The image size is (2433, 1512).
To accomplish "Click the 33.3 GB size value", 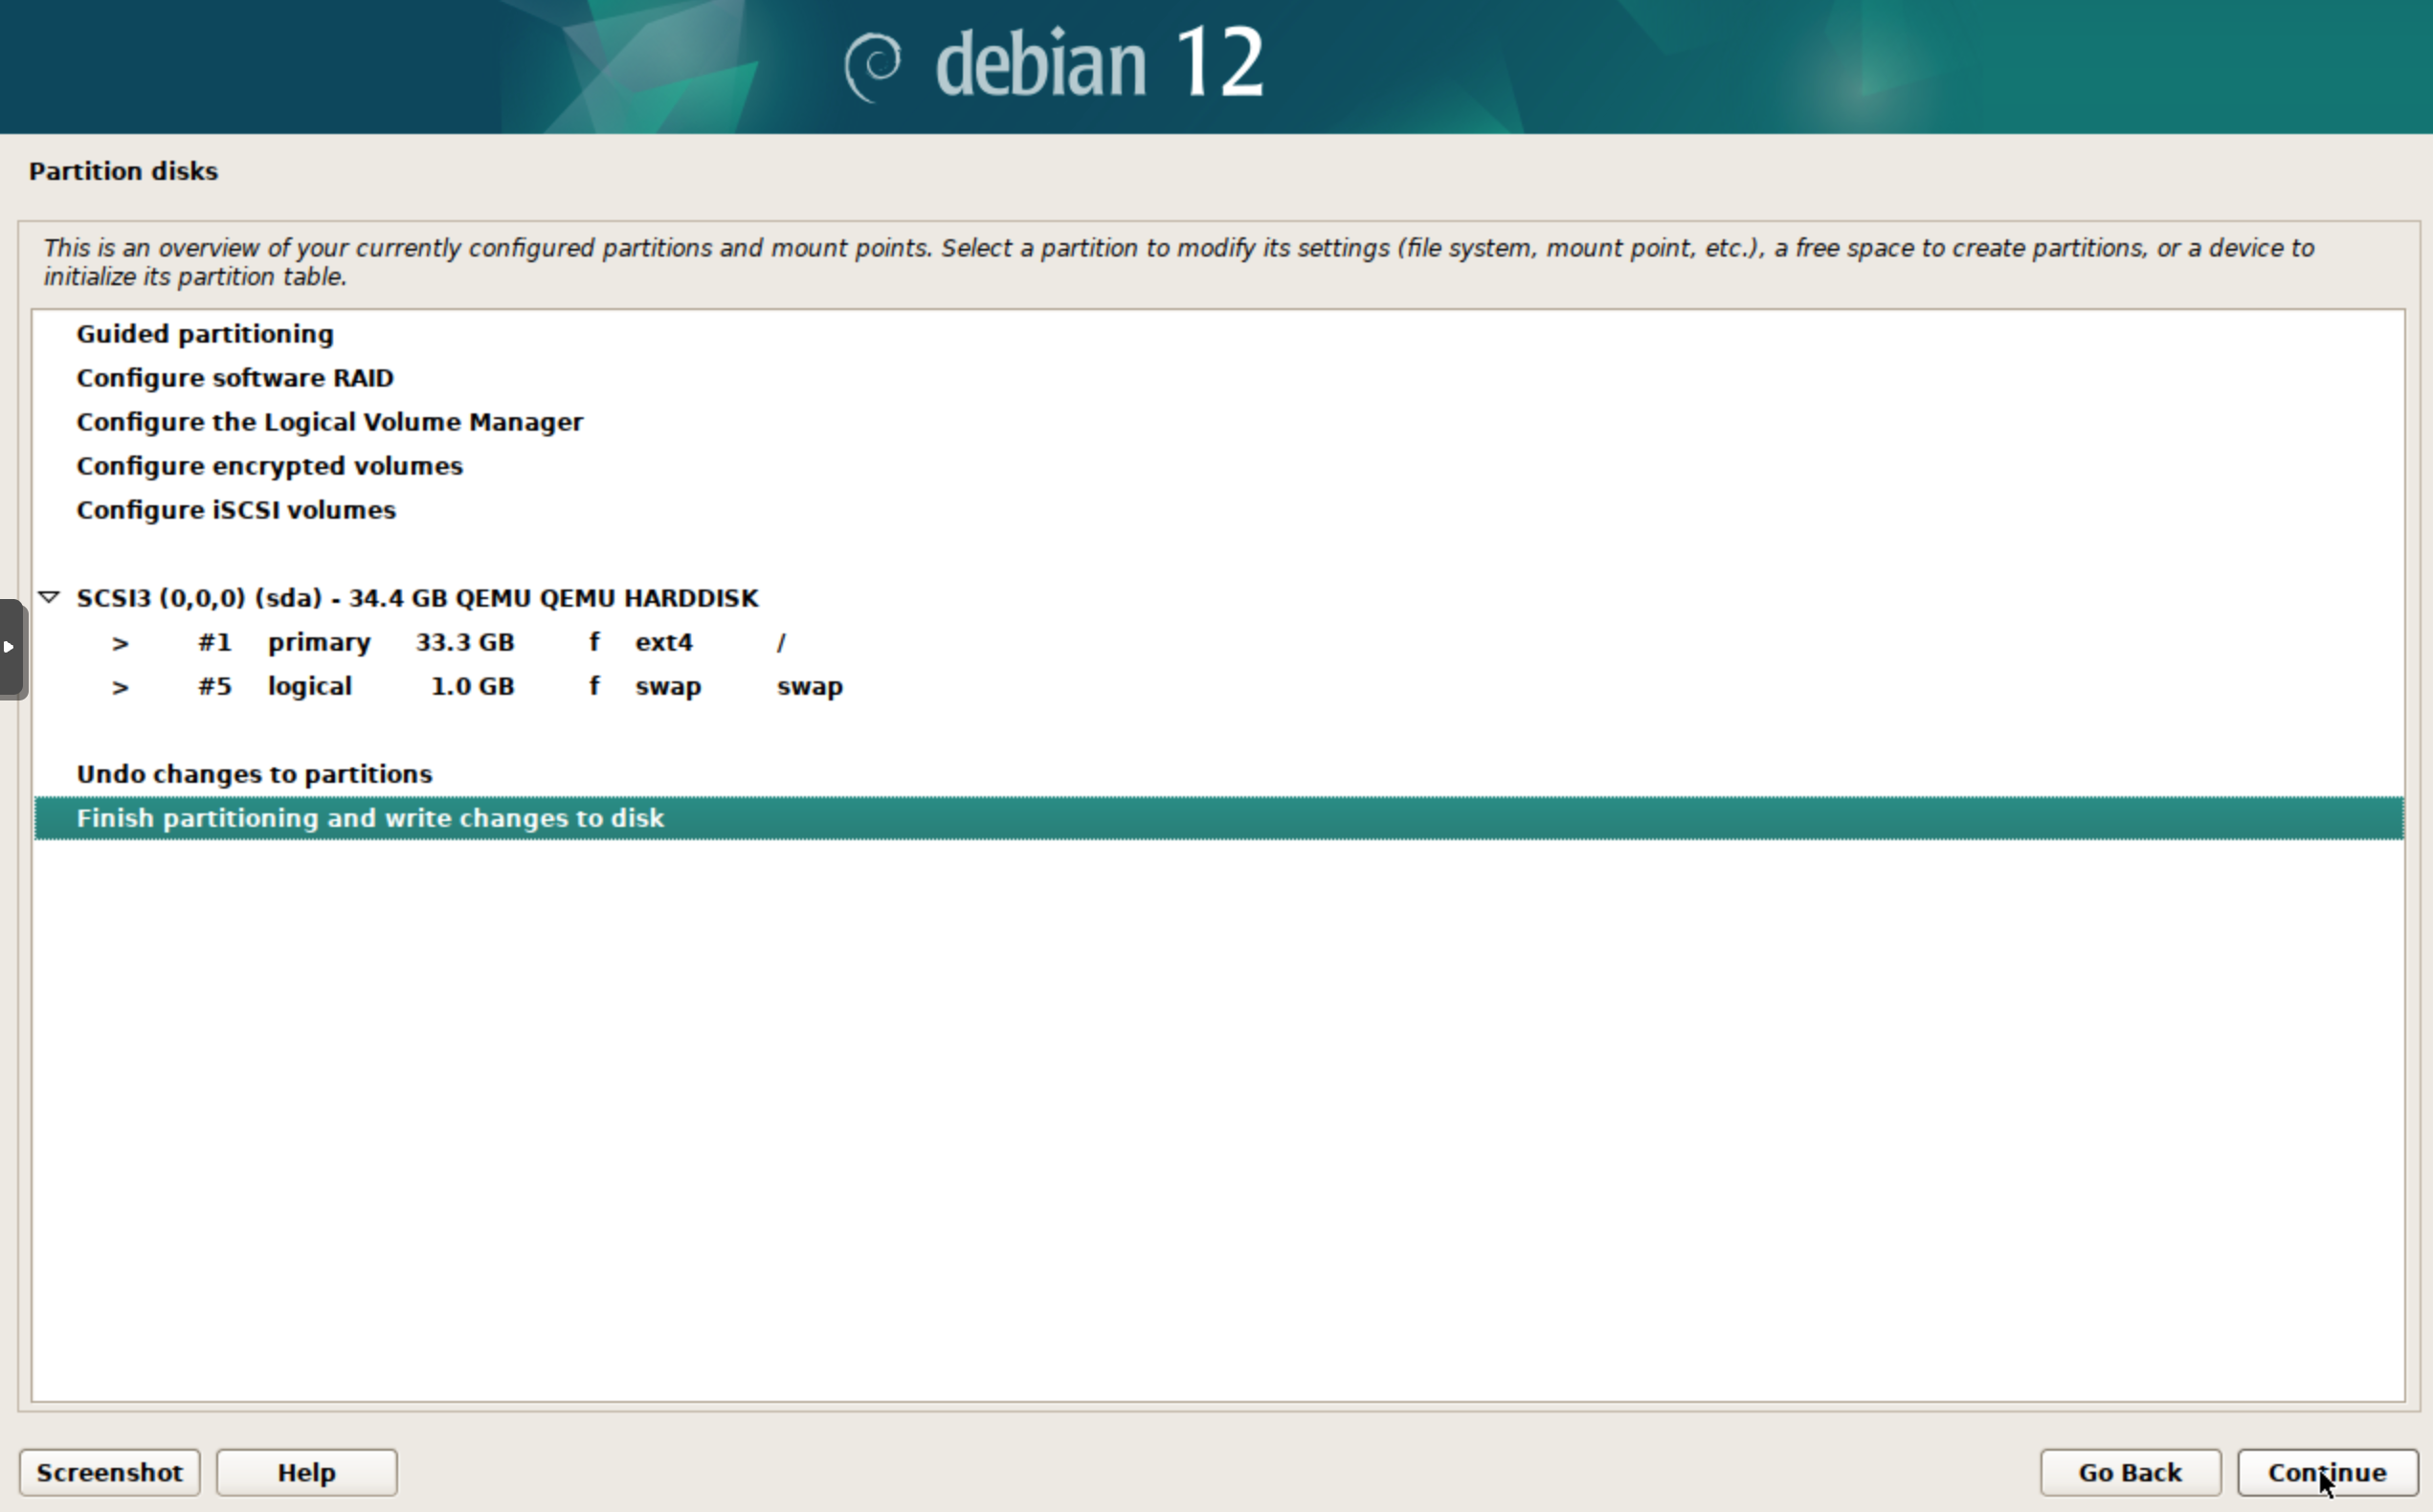I will tap(465, 642).
